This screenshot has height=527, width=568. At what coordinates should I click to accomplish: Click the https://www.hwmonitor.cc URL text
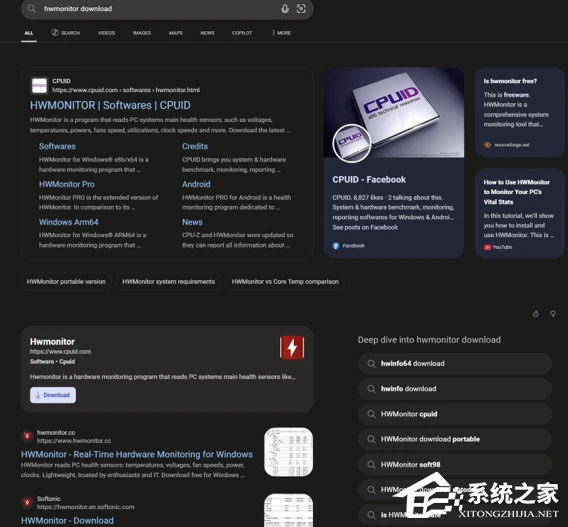pyautogui.click(x=74, y=441)
